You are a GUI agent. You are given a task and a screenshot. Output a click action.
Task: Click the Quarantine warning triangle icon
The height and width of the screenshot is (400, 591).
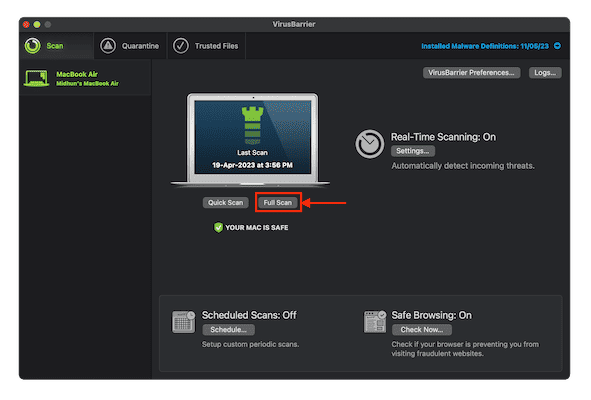coord(108,46)
